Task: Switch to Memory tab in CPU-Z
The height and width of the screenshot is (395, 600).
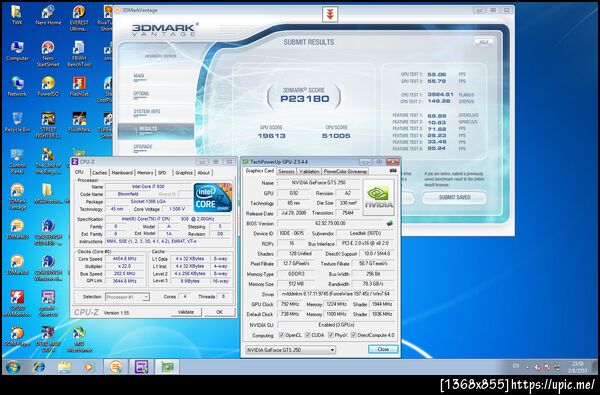Action: (x=145, y=173)
